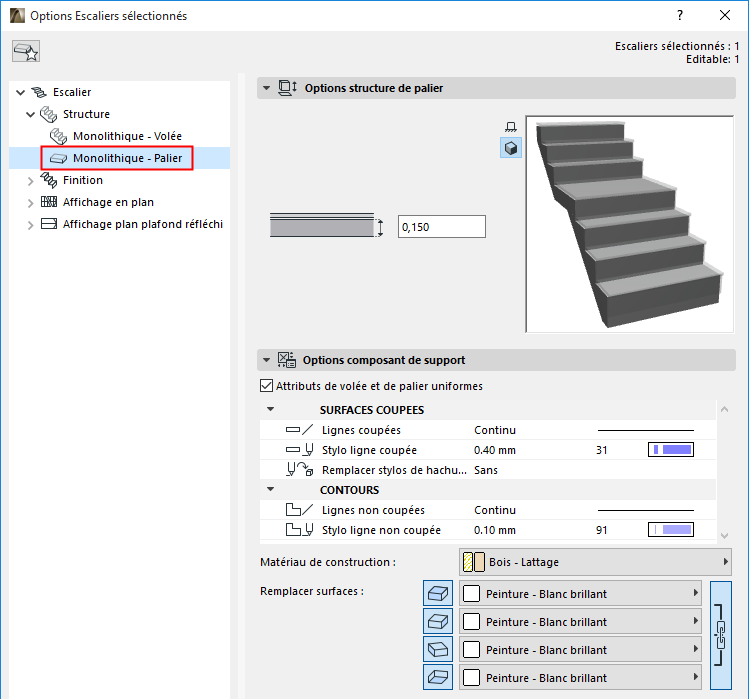This screenshot has height=699, width=749.
Task: Click the Stylo ligne coupée row icon
Action: (x=300, y=450)
